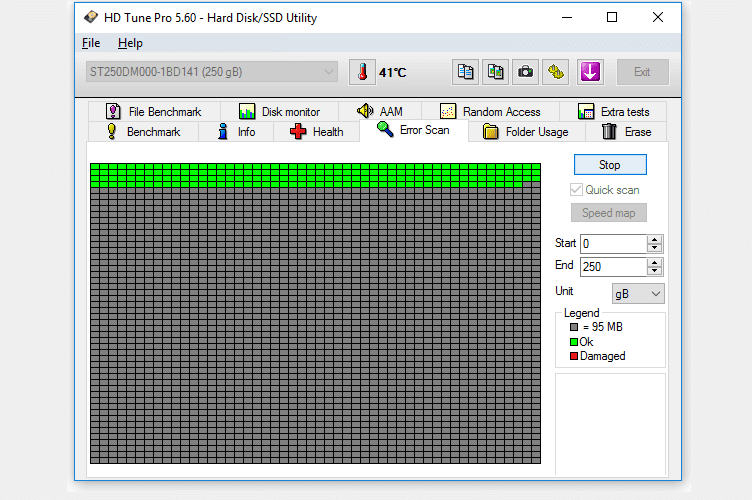Maximize the HD Tune Pro window
This screenshot has width=752, height=500.
[x=612, y=18]
